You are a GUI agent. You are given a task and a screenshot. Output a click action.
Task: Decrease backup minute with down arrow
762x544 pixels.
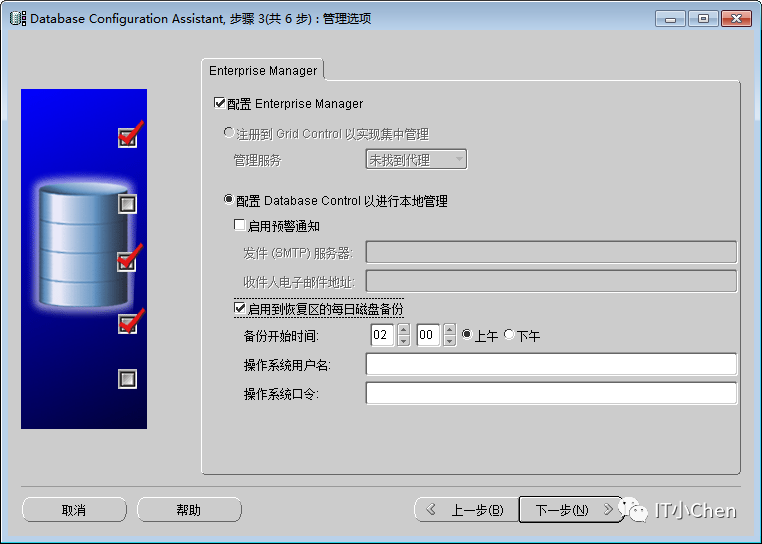point(450,340)
